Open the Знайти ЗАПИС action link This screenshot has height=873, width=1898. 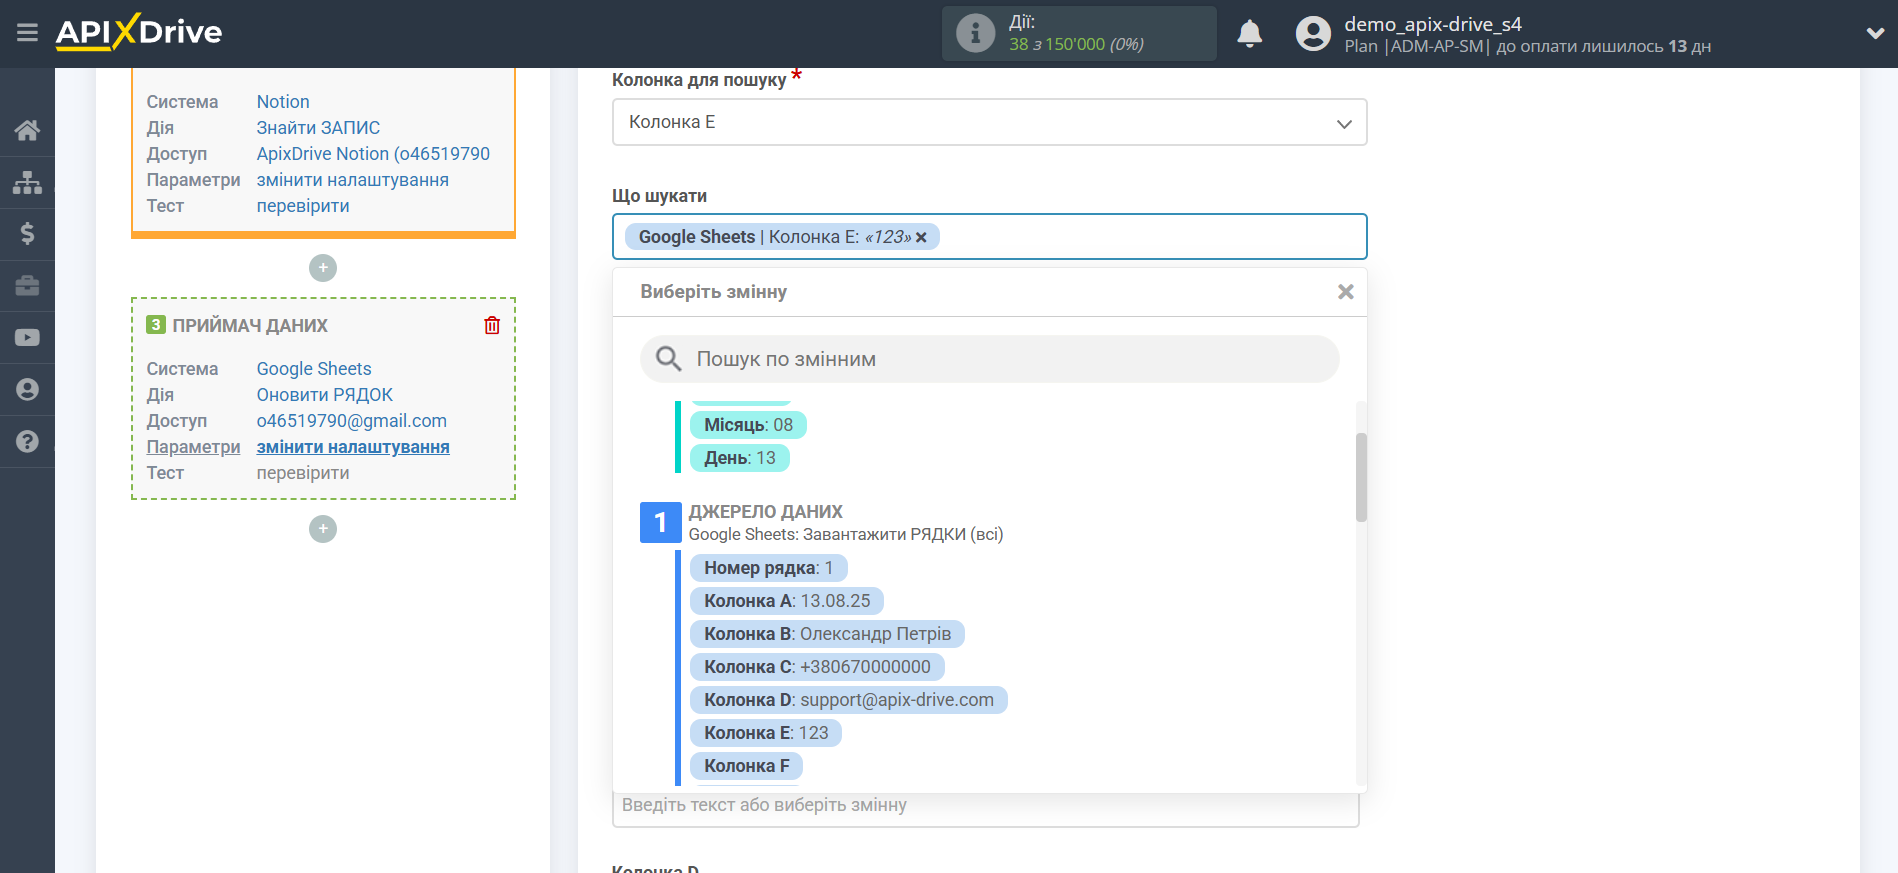pos(318,128)
